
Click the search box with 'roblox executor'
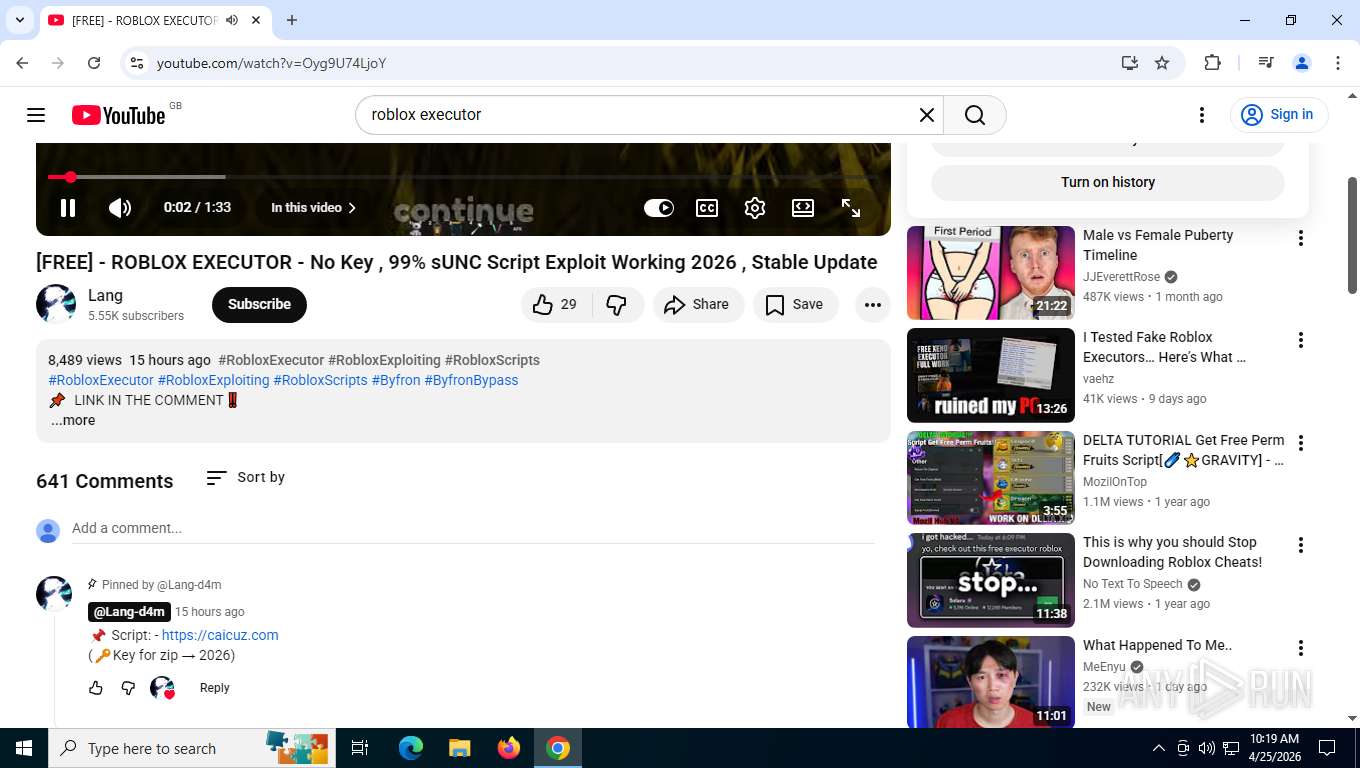[640, 115]
